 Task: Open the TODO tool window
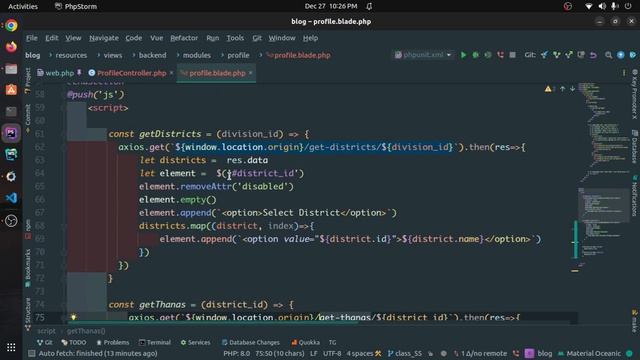tap(74, 342)
